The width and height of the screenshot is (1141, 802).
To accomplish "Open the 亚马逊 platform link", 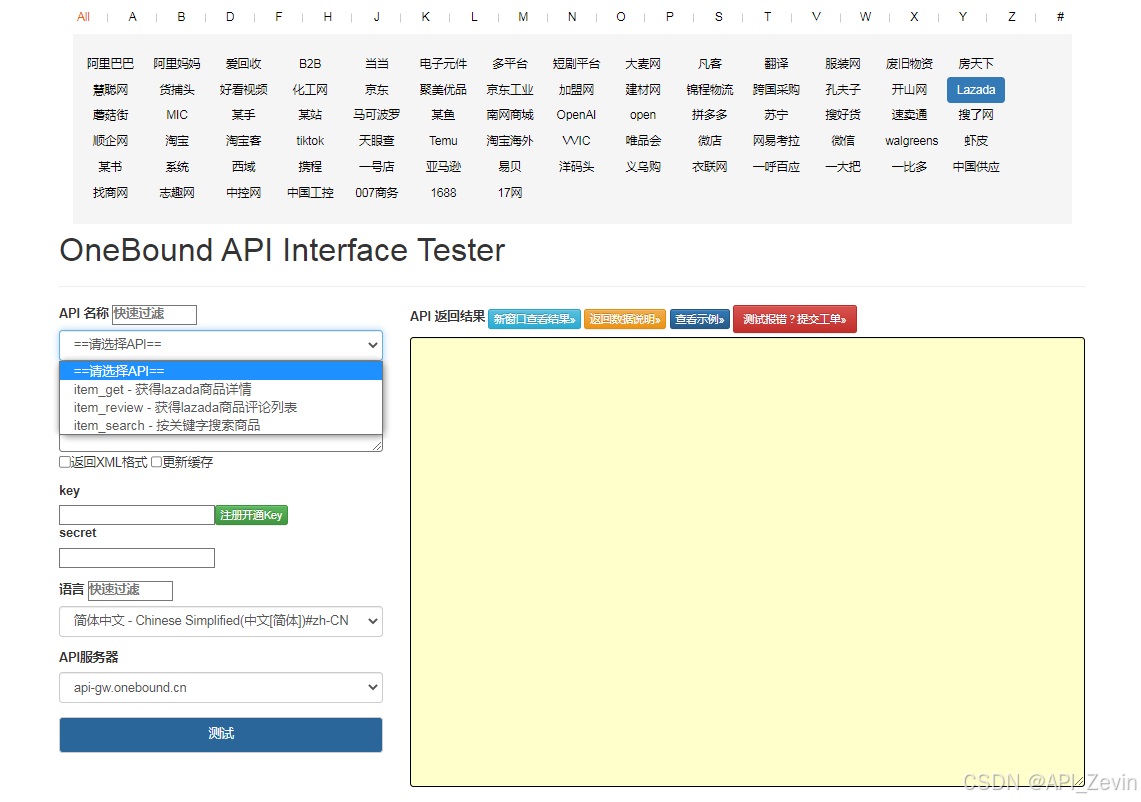I will pos(443,167).
